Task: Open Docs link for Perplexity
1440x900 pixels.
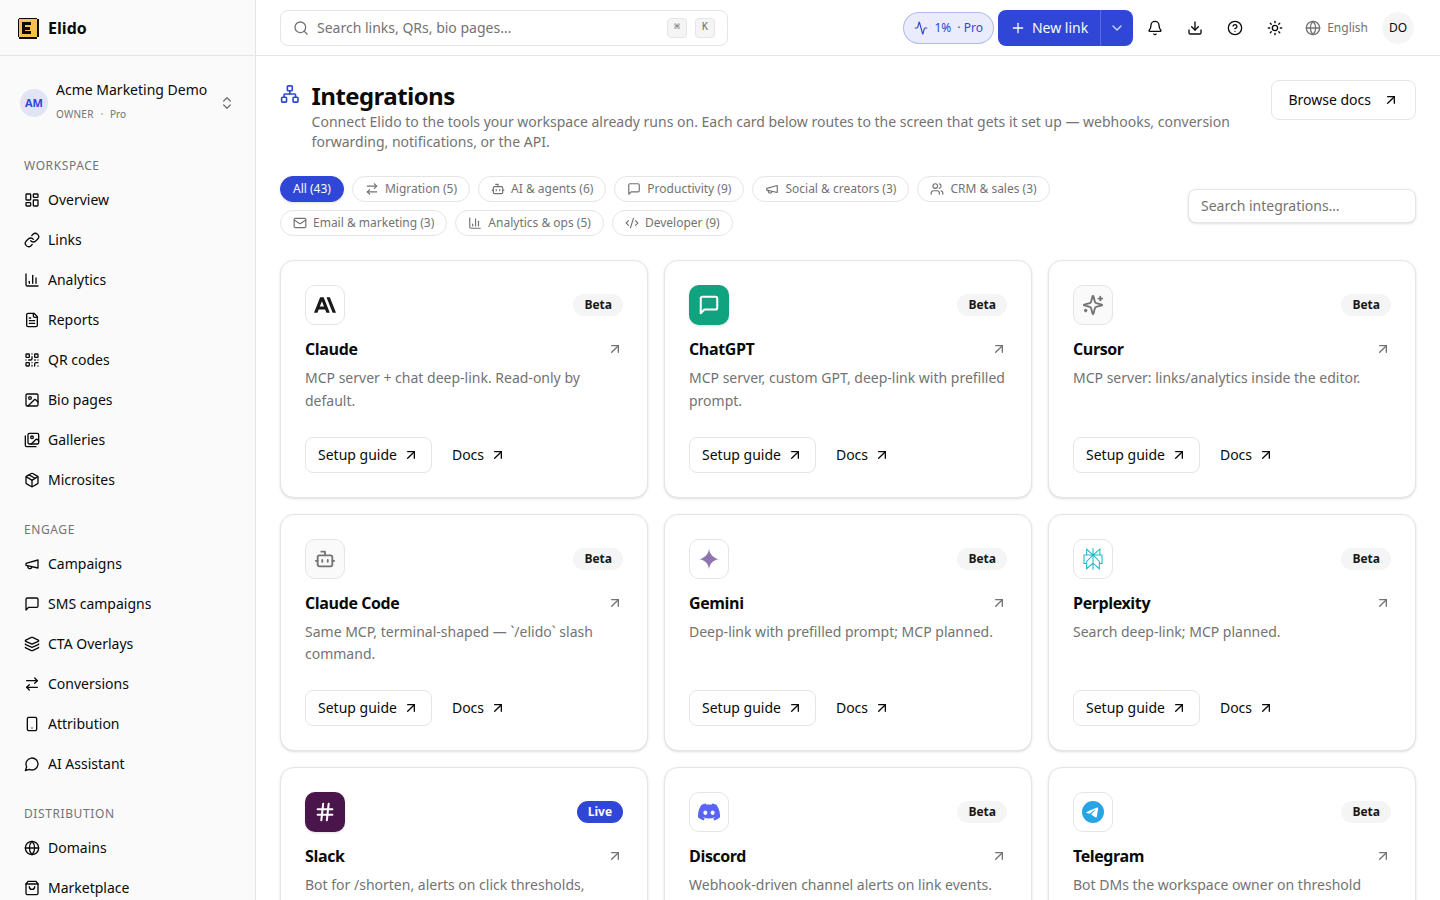Action: (x=1246, y=708)
